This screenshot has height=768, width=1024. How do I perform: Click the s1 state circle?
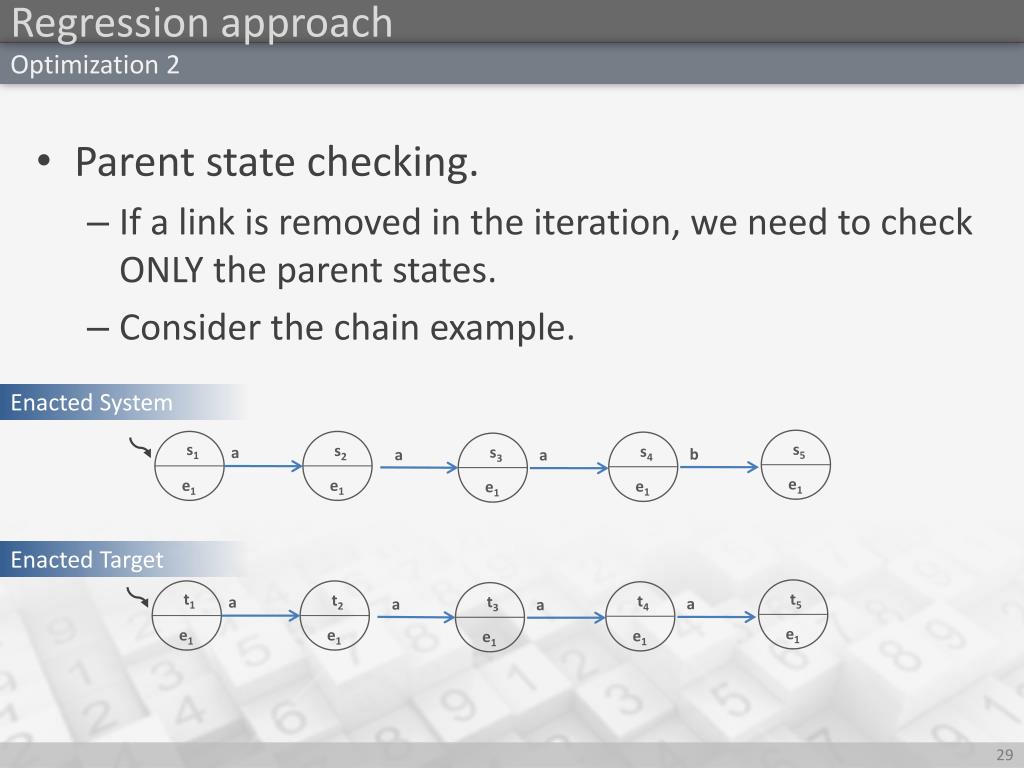189,466
